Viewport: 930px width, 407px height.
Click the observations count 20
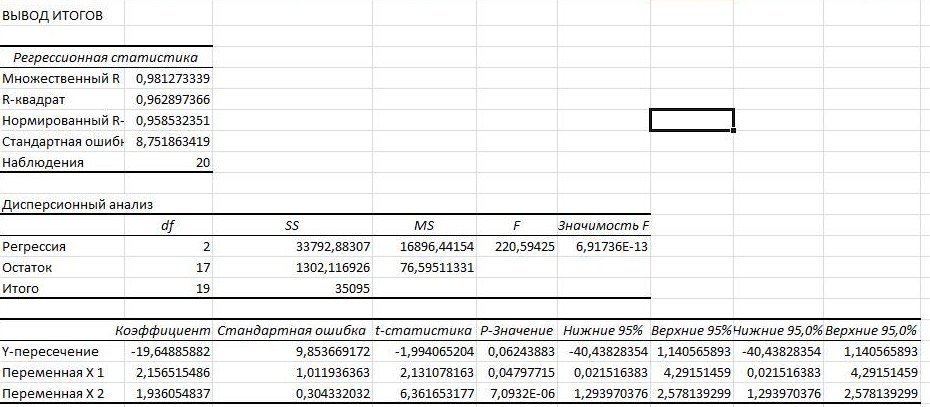(168, 162)
